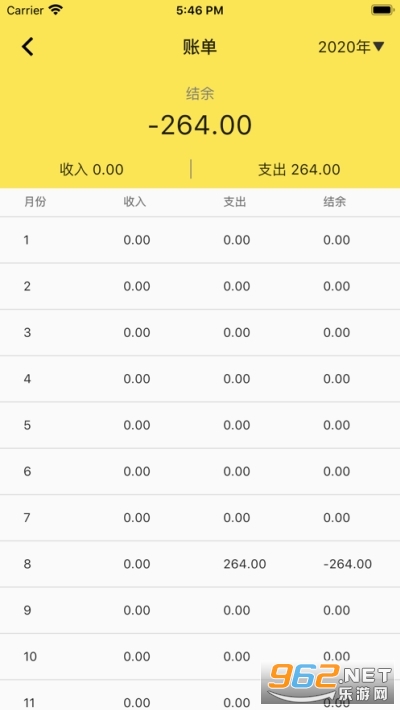
Task: Tap the battery indicator icon
Action: [x=382, y=10]
